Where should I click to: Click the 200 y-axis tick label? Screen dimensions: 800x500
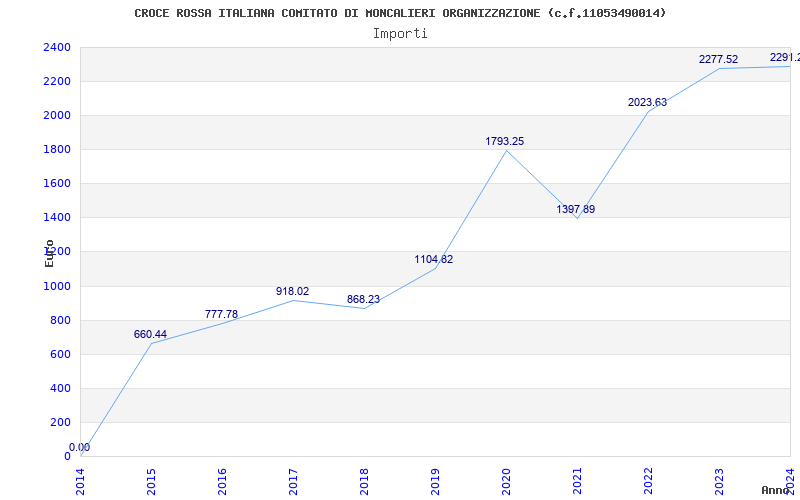60,422
